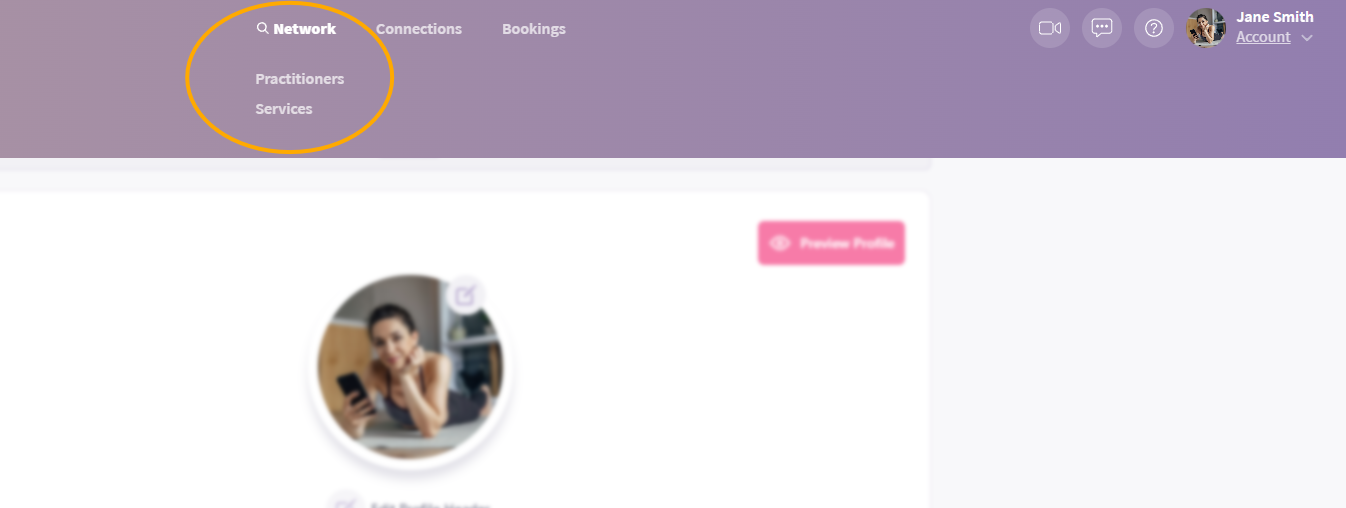Screen dimensions: 1346x508
Task: Click the Edit Profile Header text
Action: coord(429,504)
